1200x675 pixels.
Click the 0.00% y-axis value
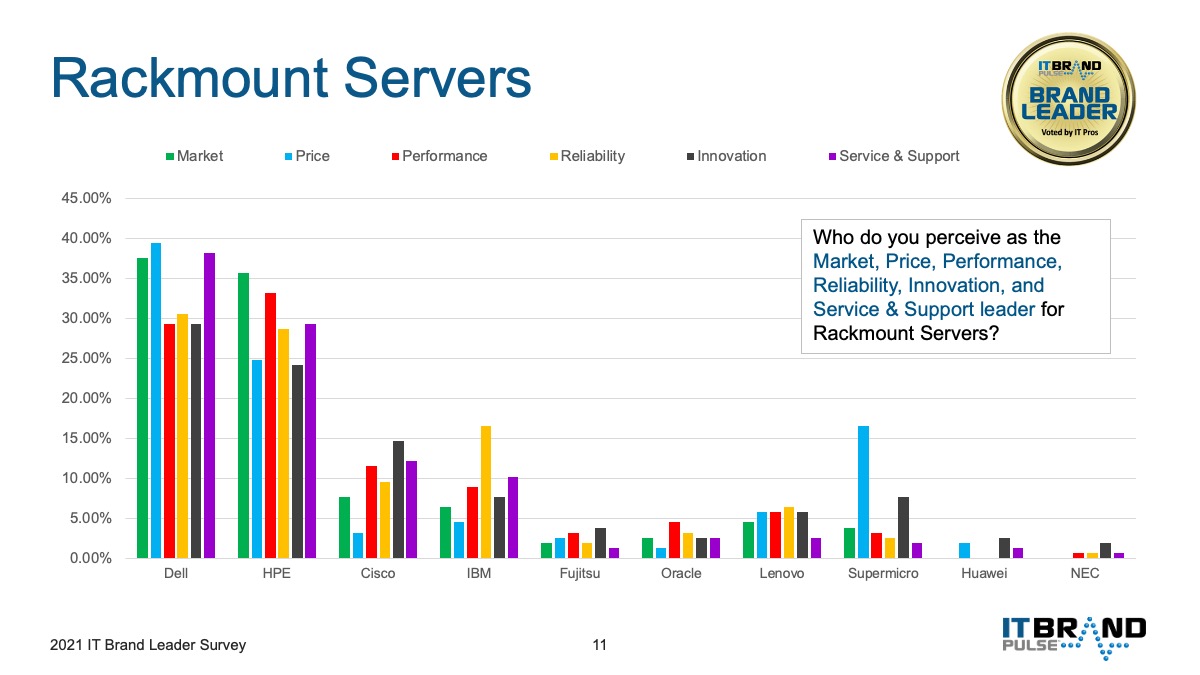click(92, 558)
